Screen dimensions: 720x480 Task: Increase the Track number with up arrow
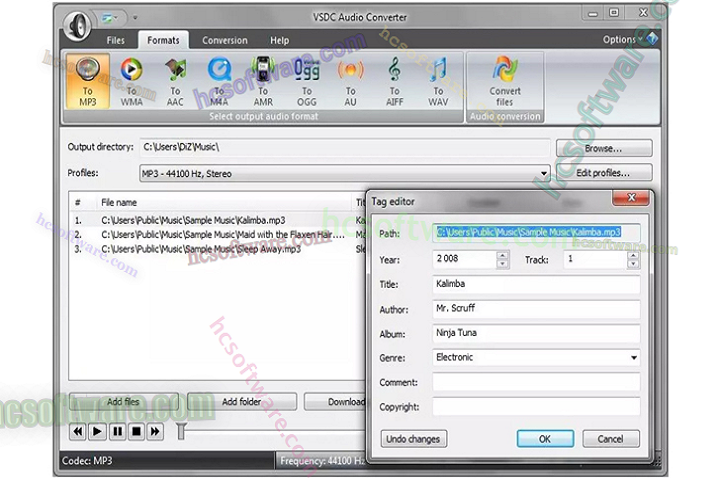[x=634, y=255]
